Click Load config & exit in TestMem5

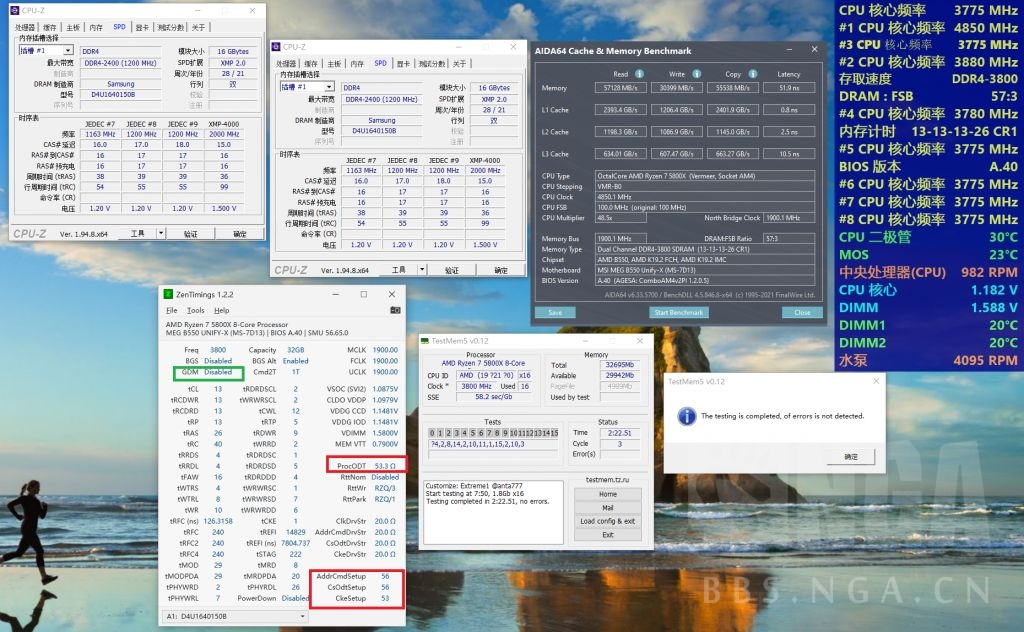607,521
